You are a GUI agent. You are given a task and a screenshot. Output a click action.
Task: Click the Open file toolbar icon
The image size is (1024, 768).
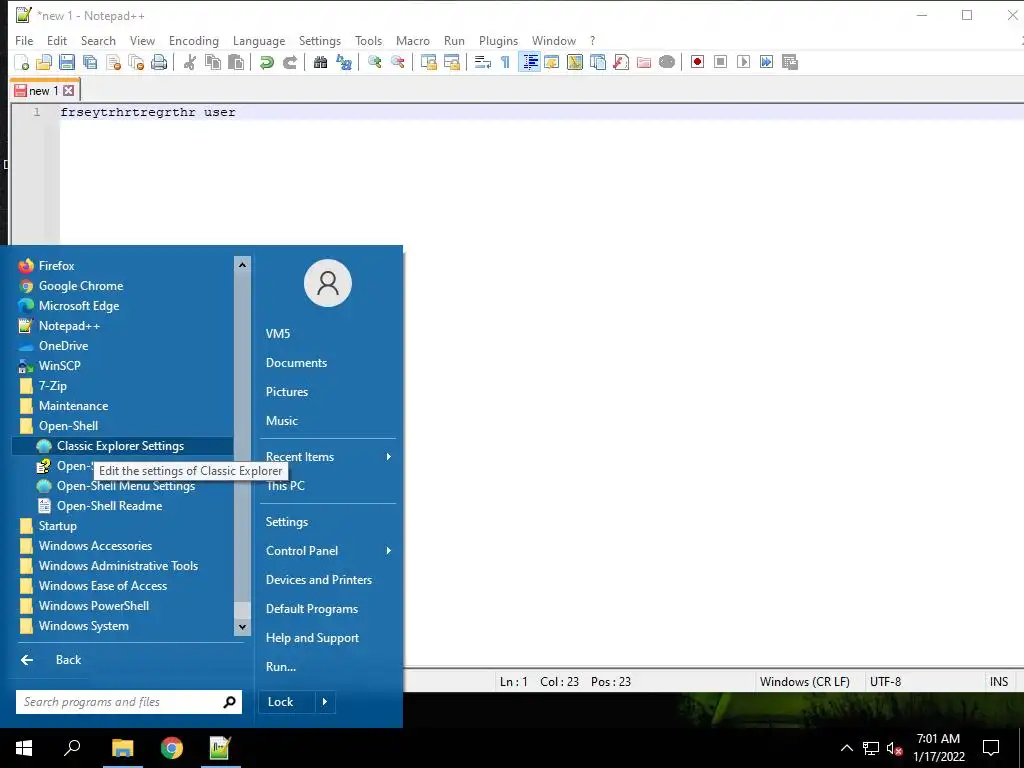point(44,62)
